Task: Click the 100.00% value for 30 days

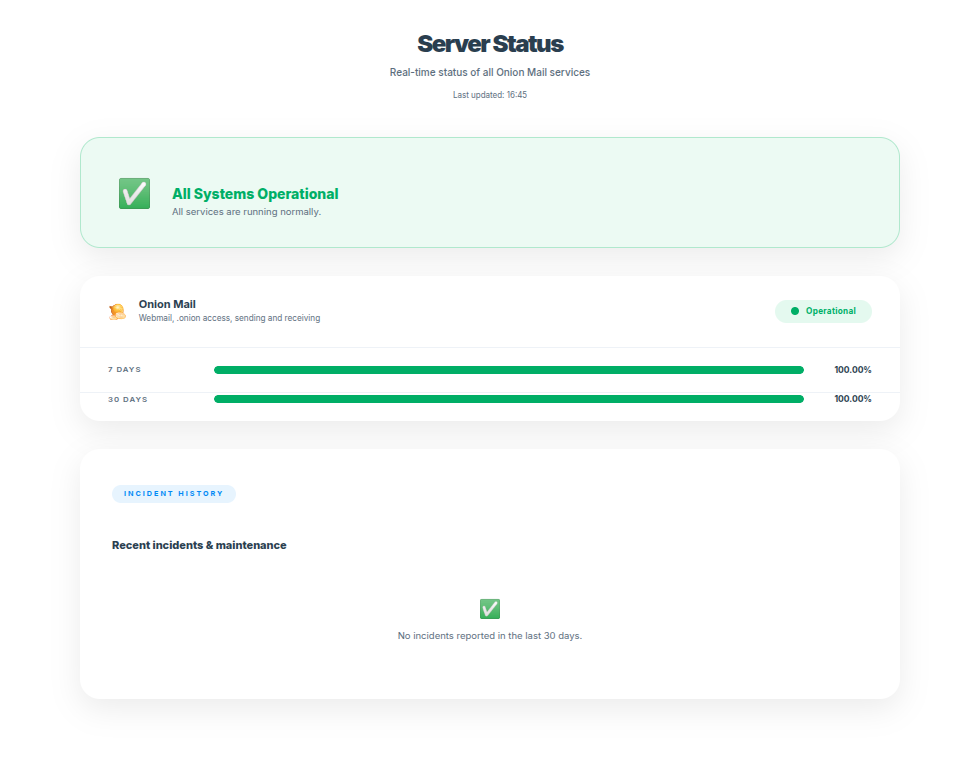Action: [853, 399]
